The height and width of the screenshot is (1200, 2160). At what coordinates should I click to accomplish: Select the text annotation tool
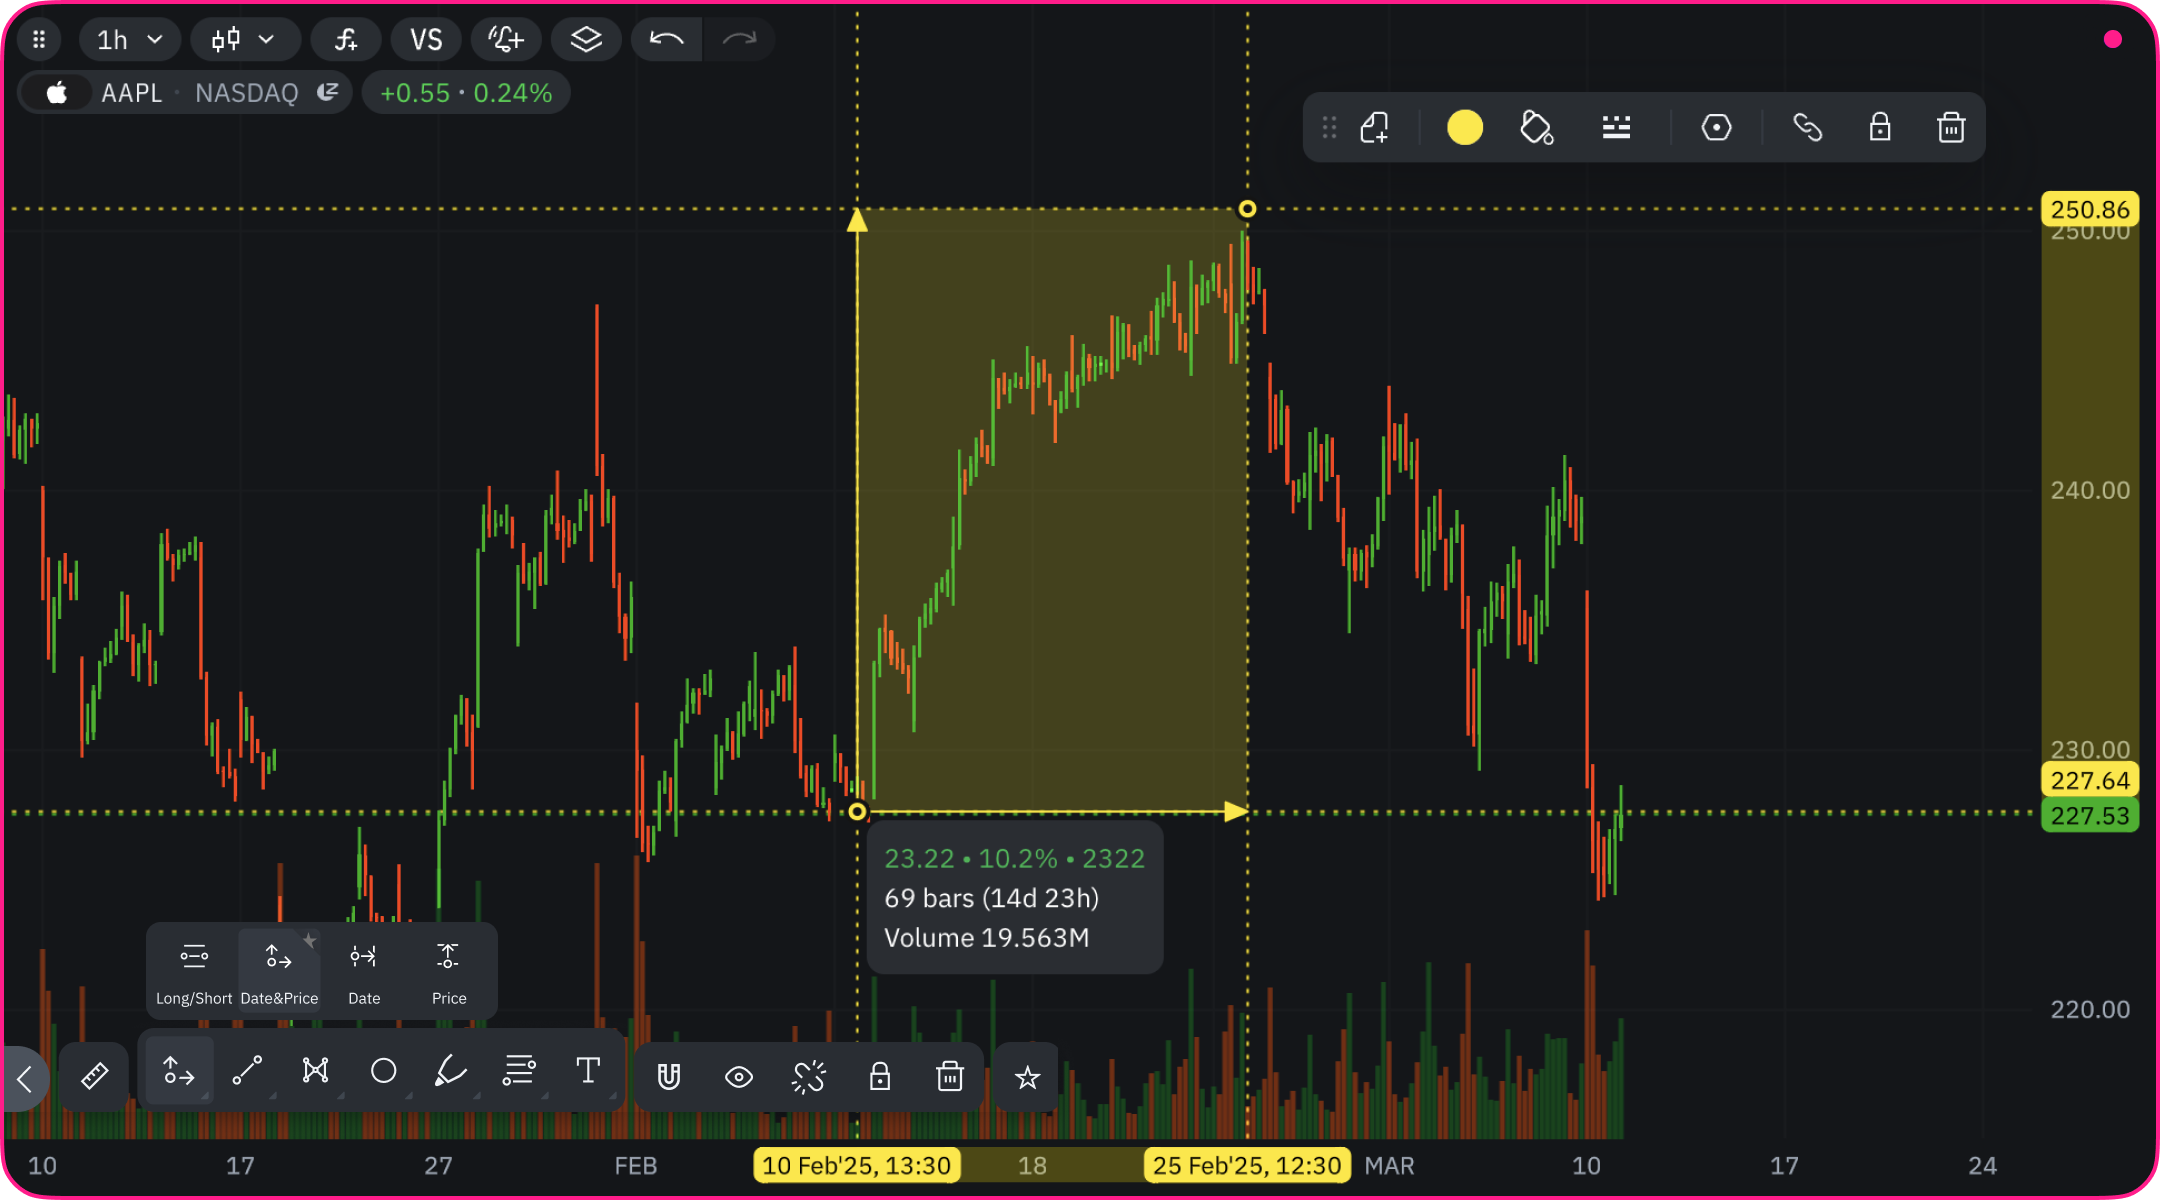click(x=588, y=1071)
